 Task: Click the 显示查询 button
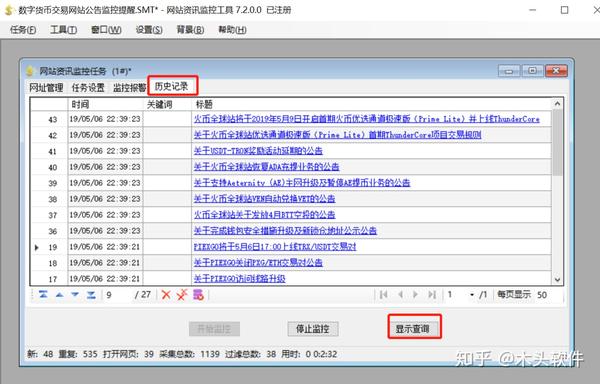pos(412,329)
